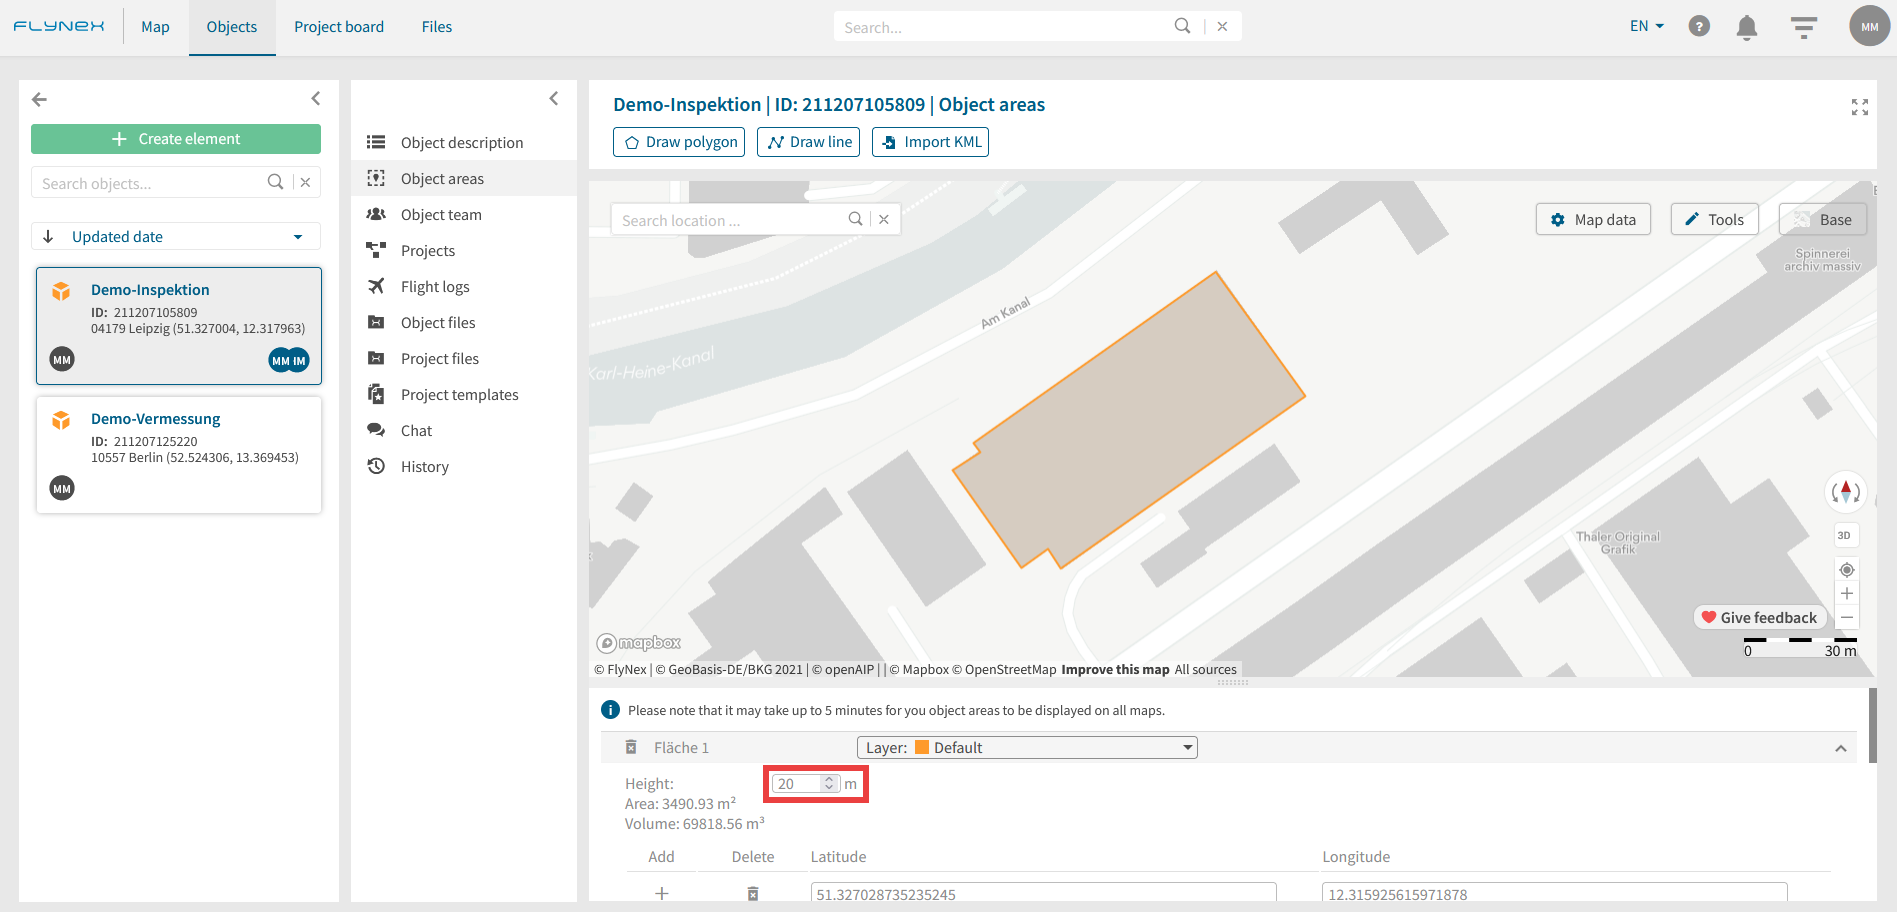Open Flight logs in the sidebar menu
The height and width of the screenshot is (912, 1897).
pos(434,287)
